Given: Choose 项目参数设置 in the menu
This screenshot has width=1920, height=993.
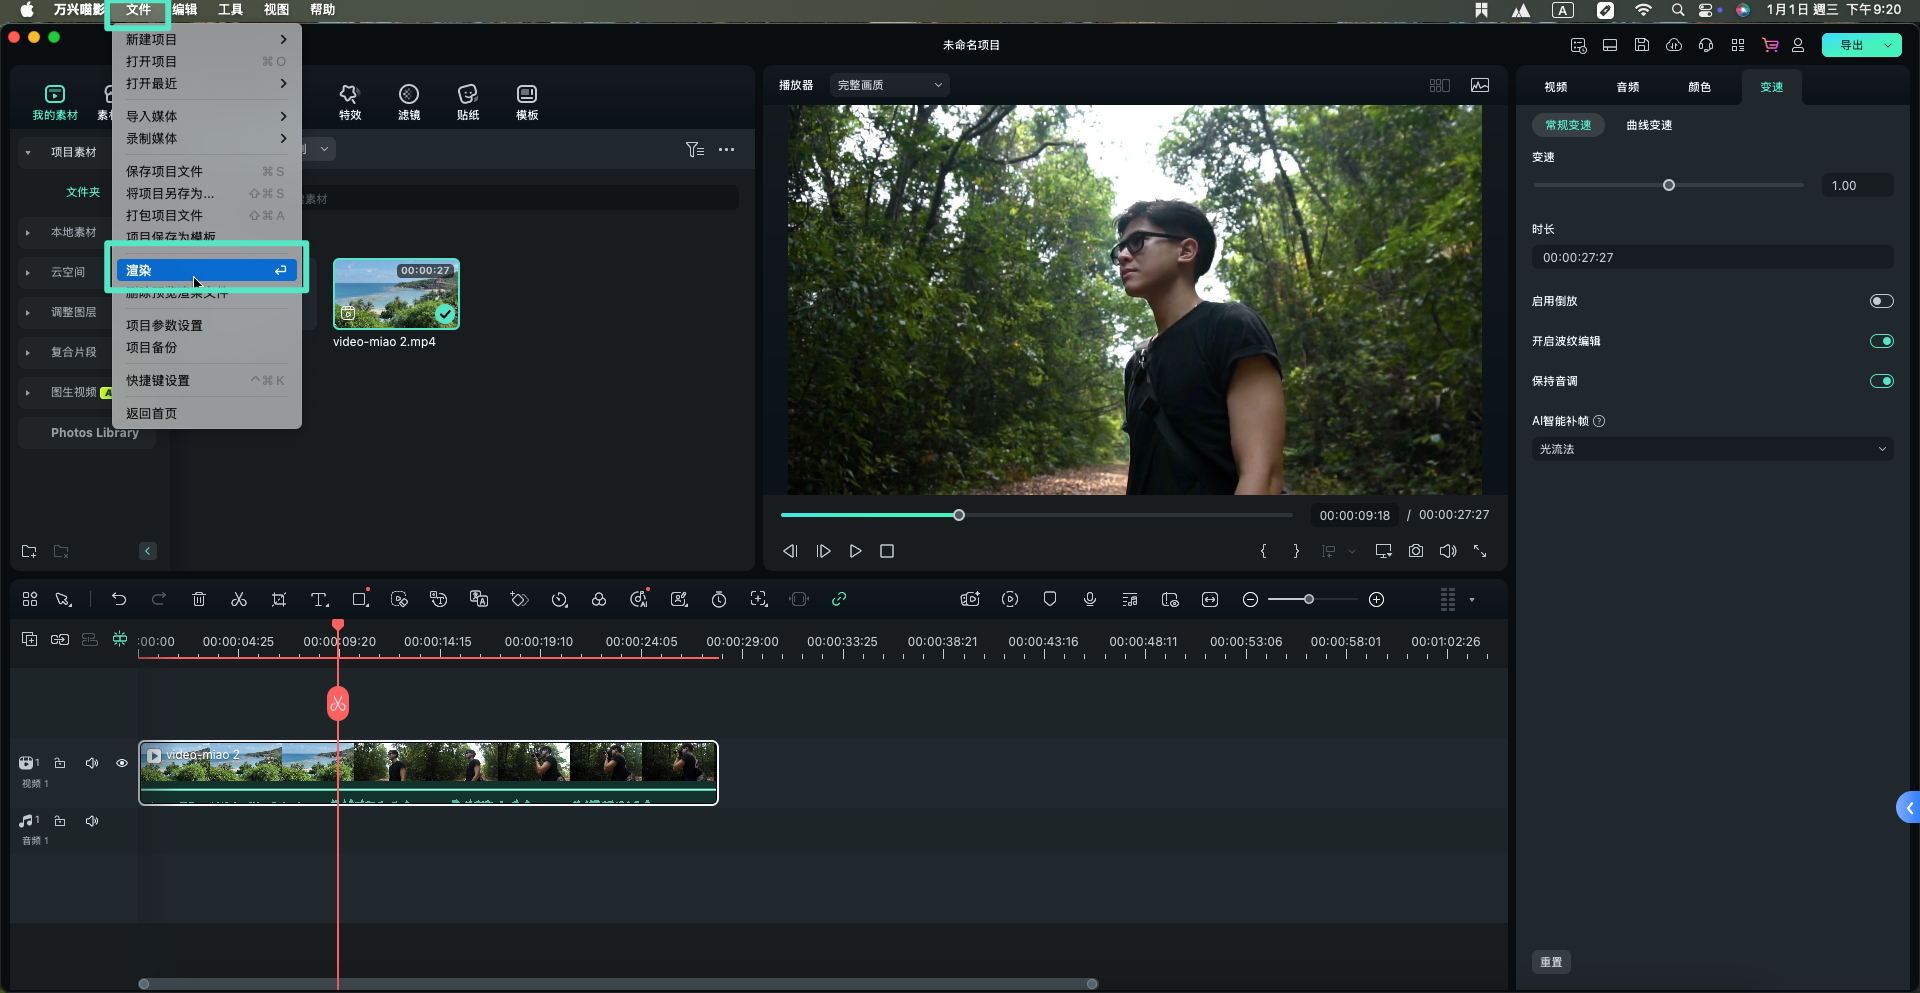Looking at the screenshot, I should coord(206,325).
